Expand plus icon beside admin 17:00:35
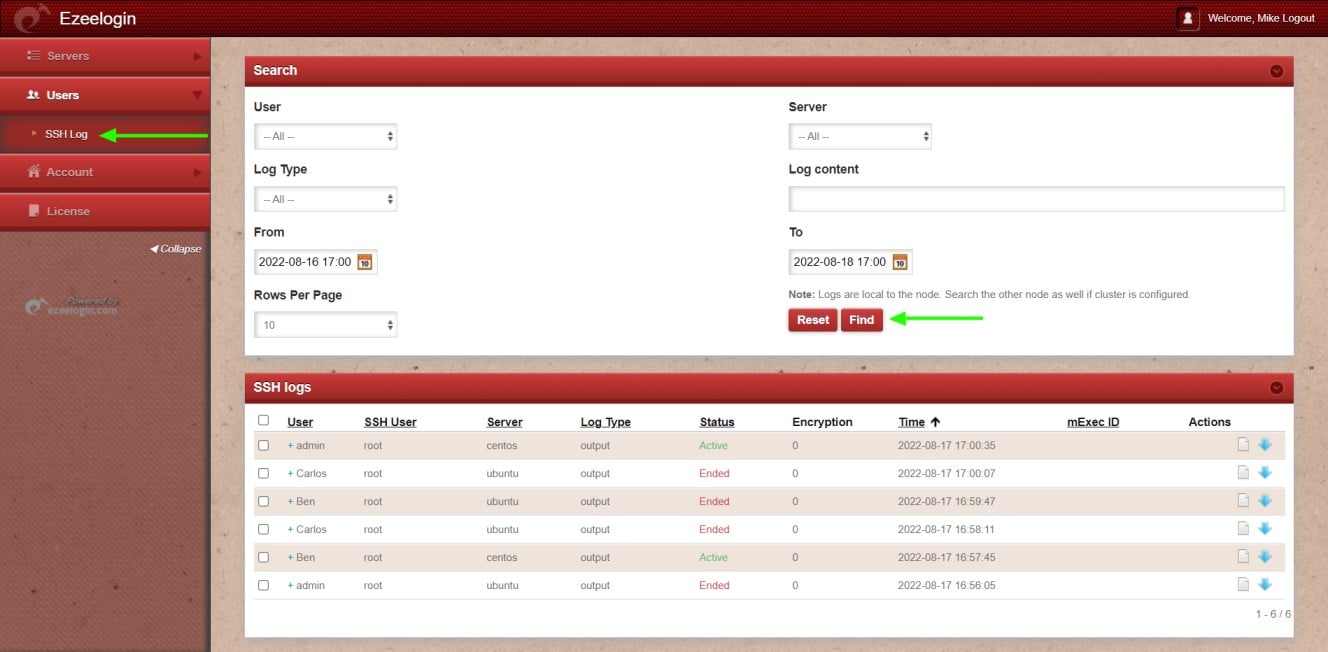The width and height of the screenshot is (1328, 652). click(290, 446)
